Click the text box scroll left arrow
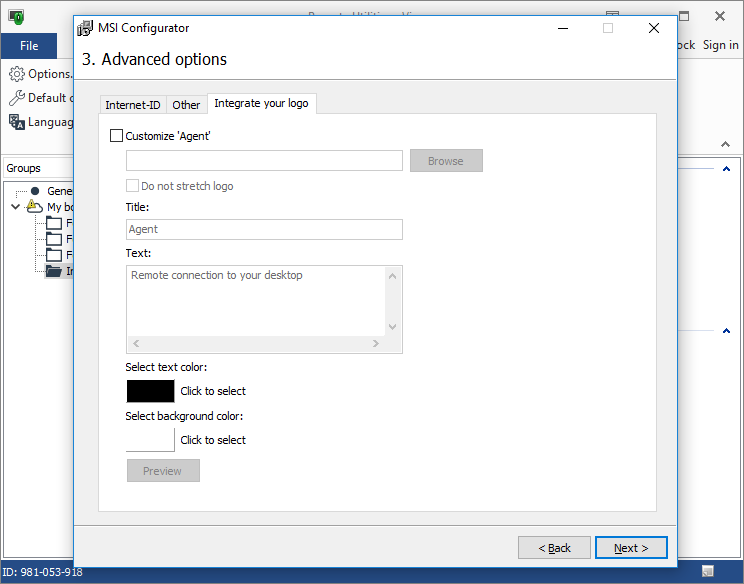This screenshot has width=744, height=584. click(x=136, y=343)
